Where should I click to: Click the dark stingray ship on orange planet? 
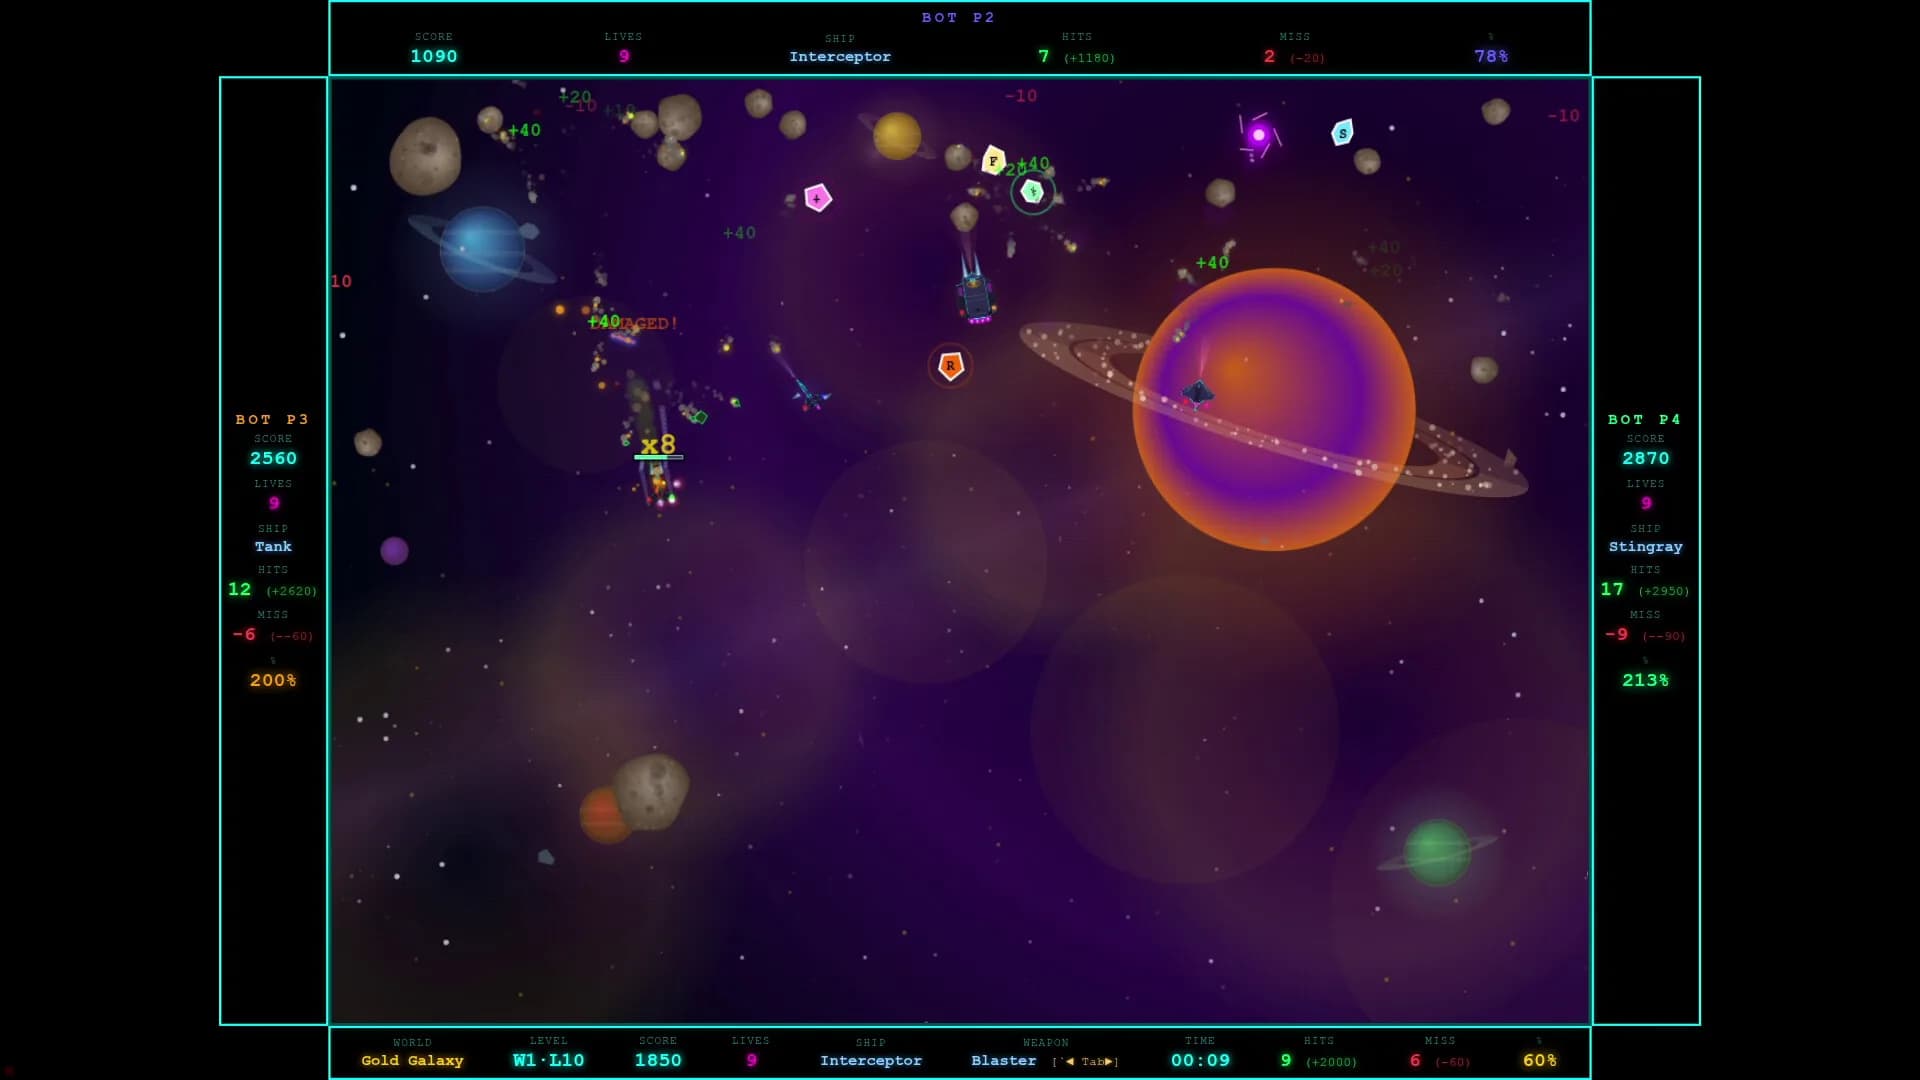[1198, 392]
